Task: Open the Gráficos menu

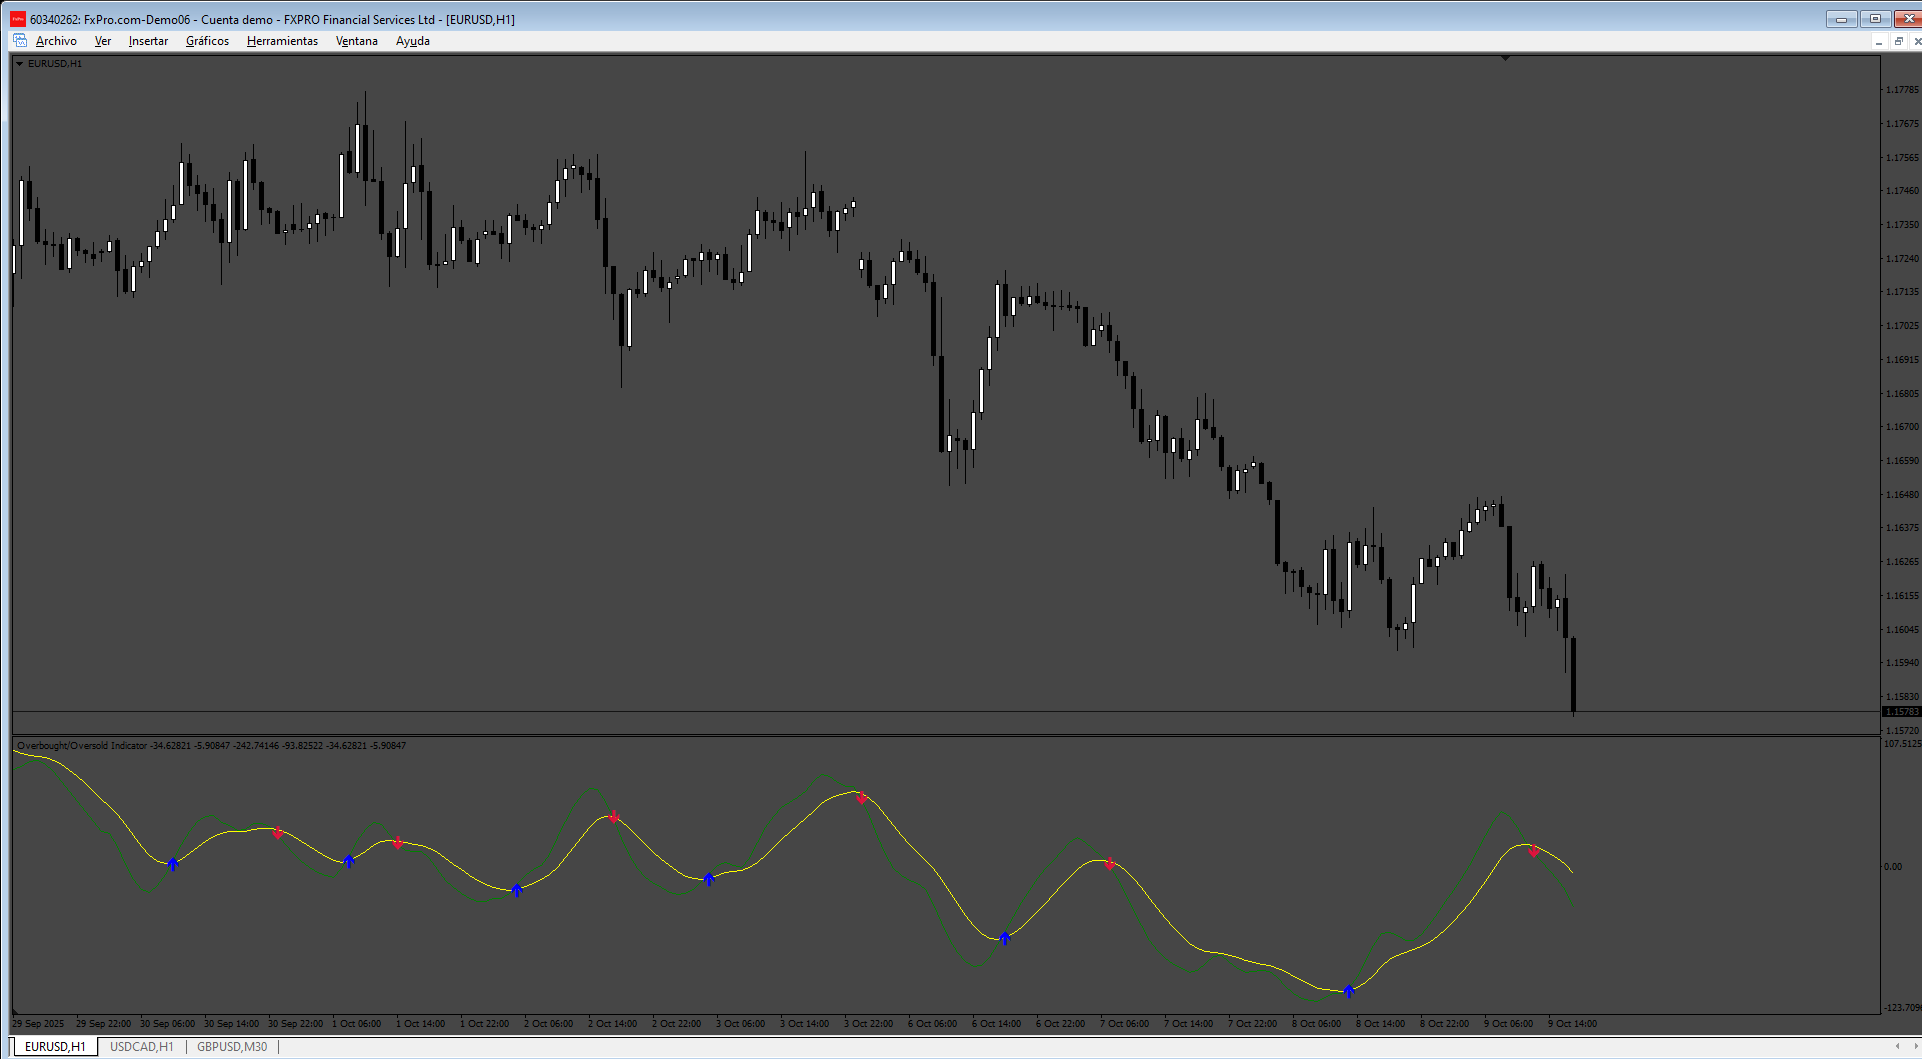Action: 207,41
